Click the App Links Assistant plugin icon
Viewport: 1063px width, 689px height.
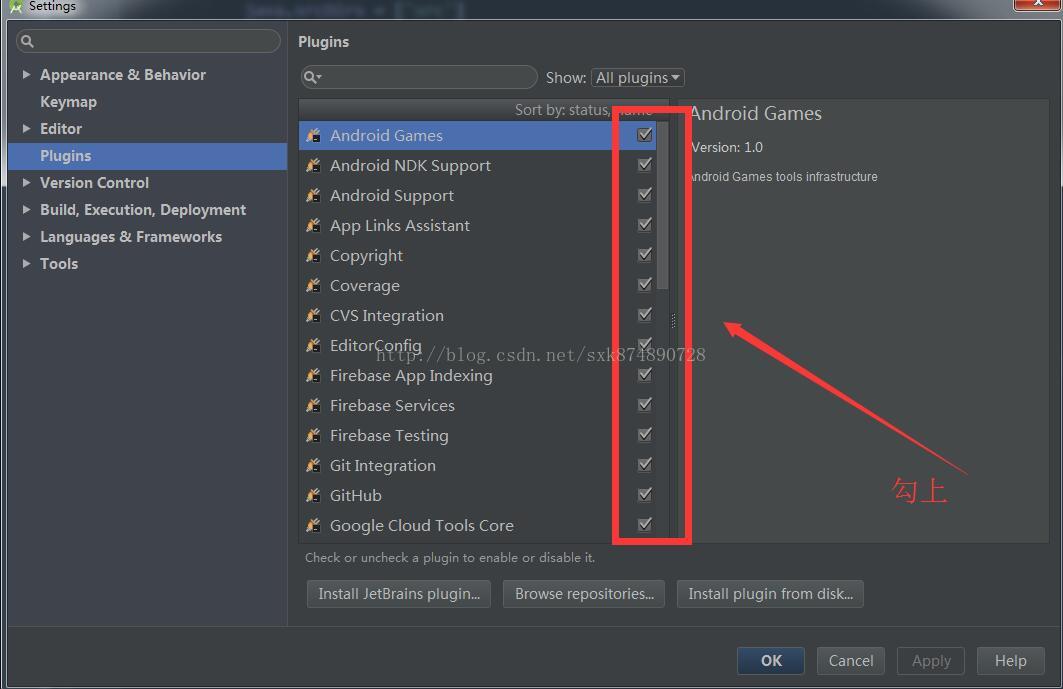[x=313, y=225]
